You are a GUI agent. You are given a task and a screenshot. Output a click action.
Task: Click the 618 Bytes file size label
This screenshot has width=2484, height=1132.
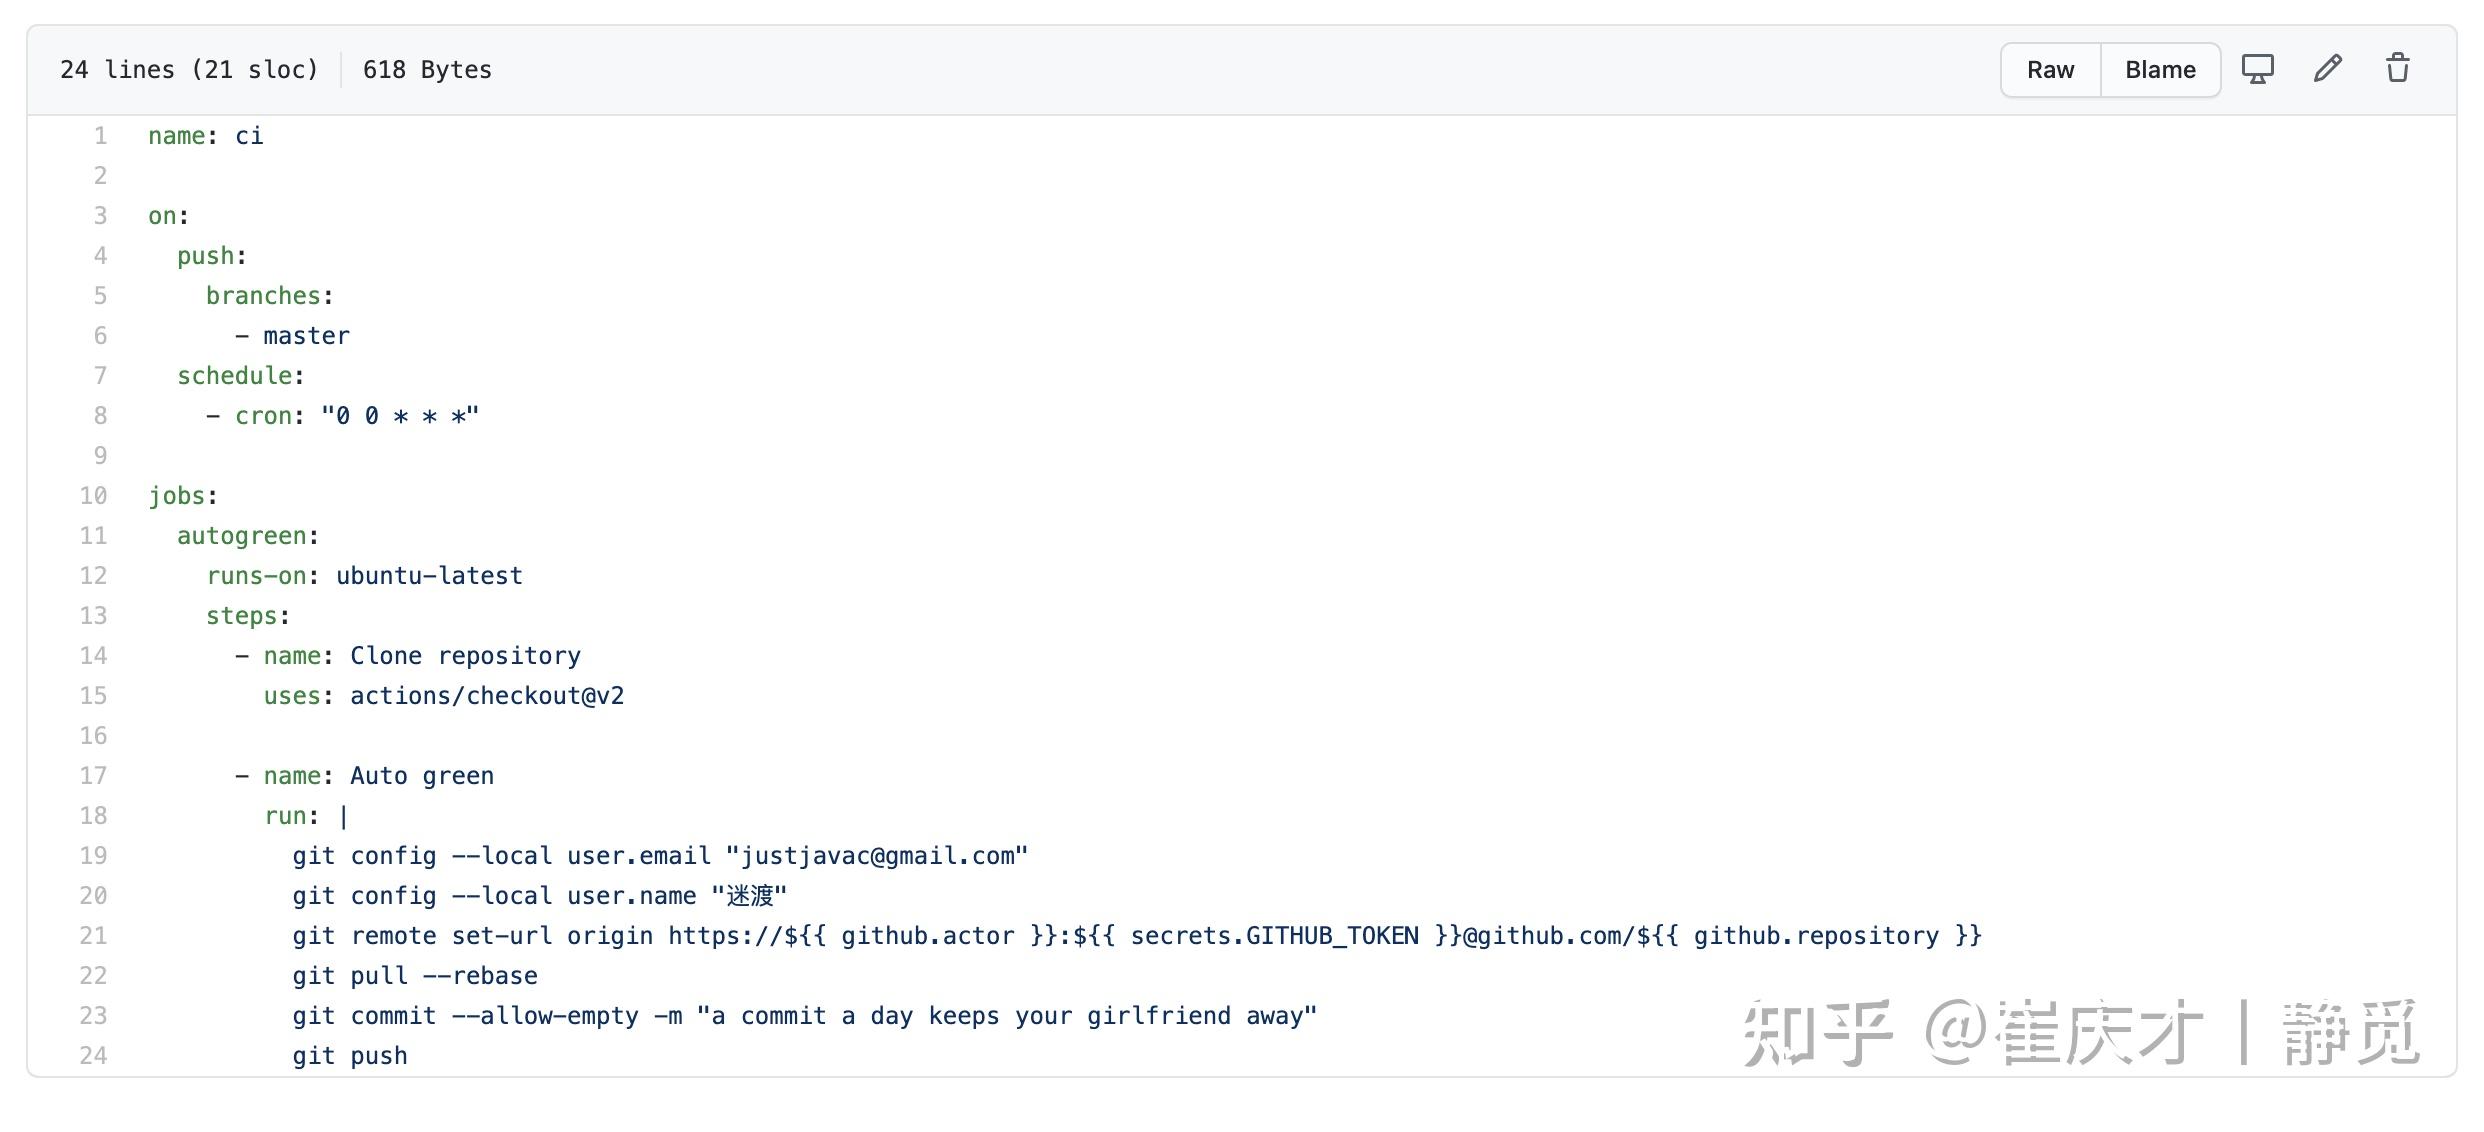point(427,69)
